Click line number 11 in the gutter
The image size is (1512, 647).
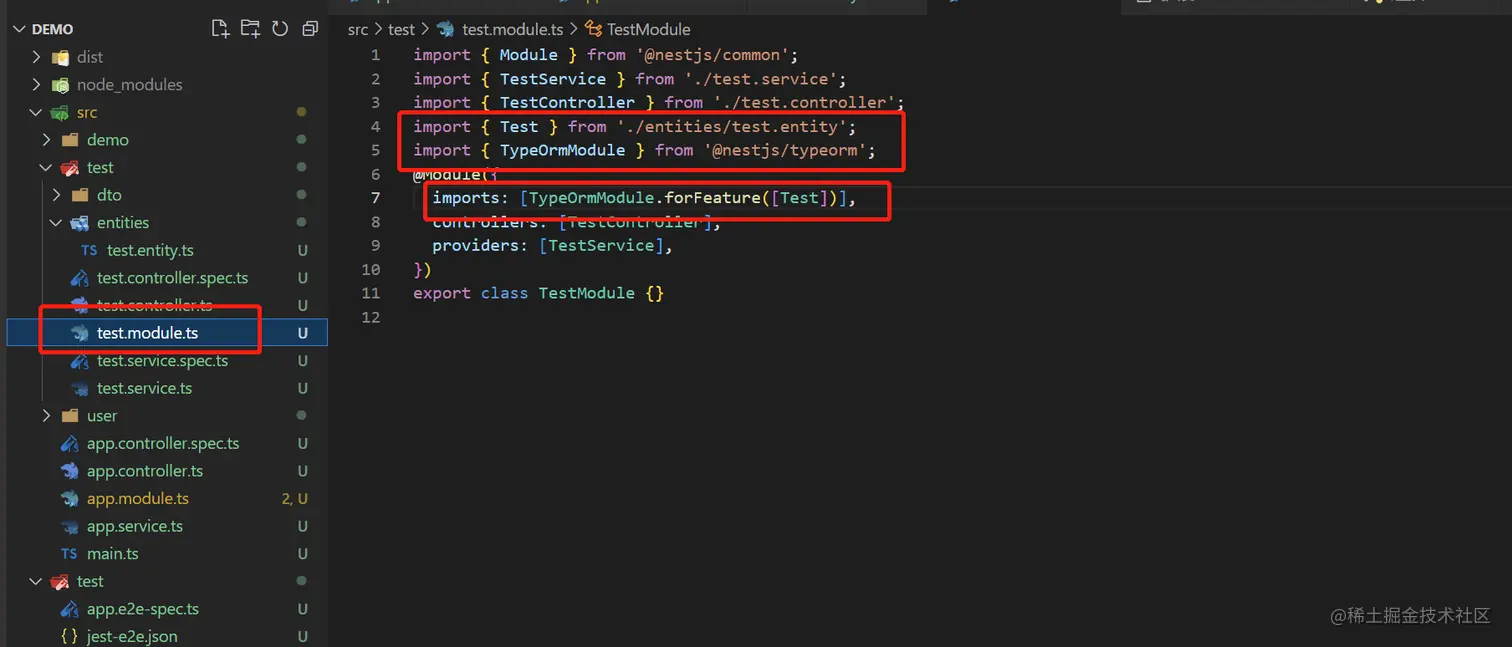(371, 293)
